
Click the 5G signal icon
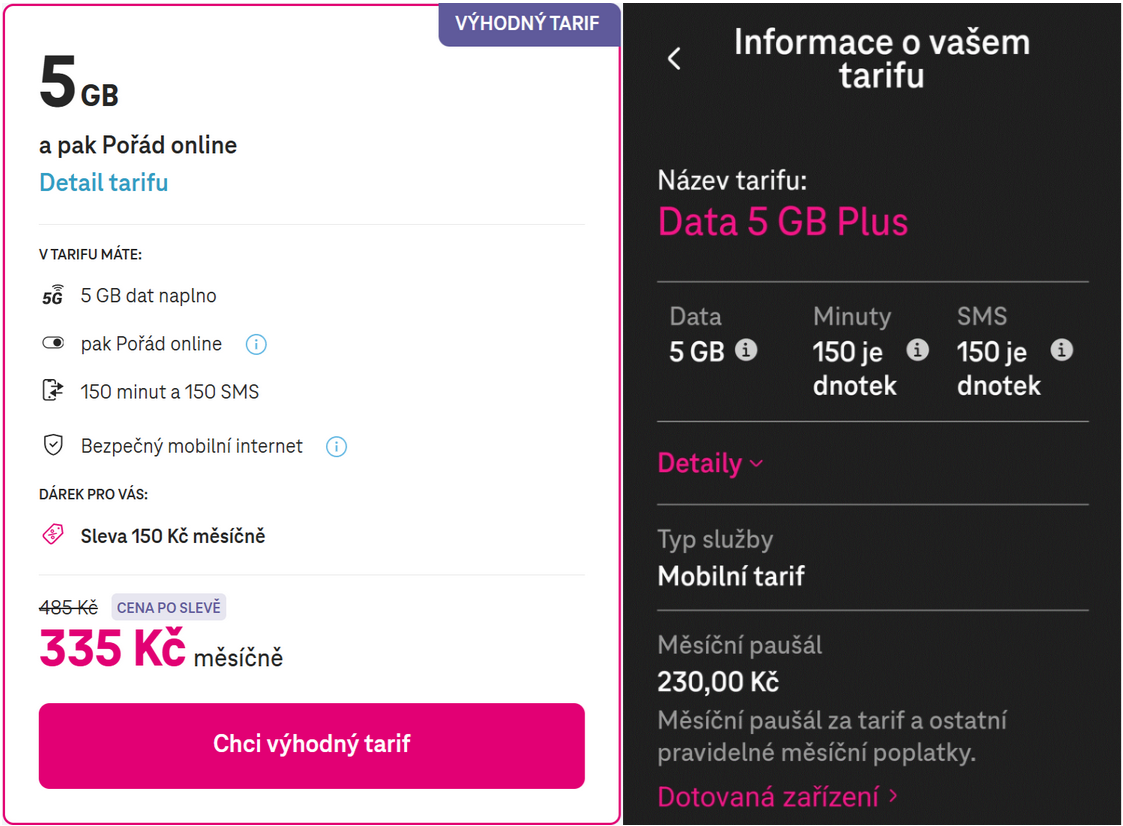coord(53,295)
